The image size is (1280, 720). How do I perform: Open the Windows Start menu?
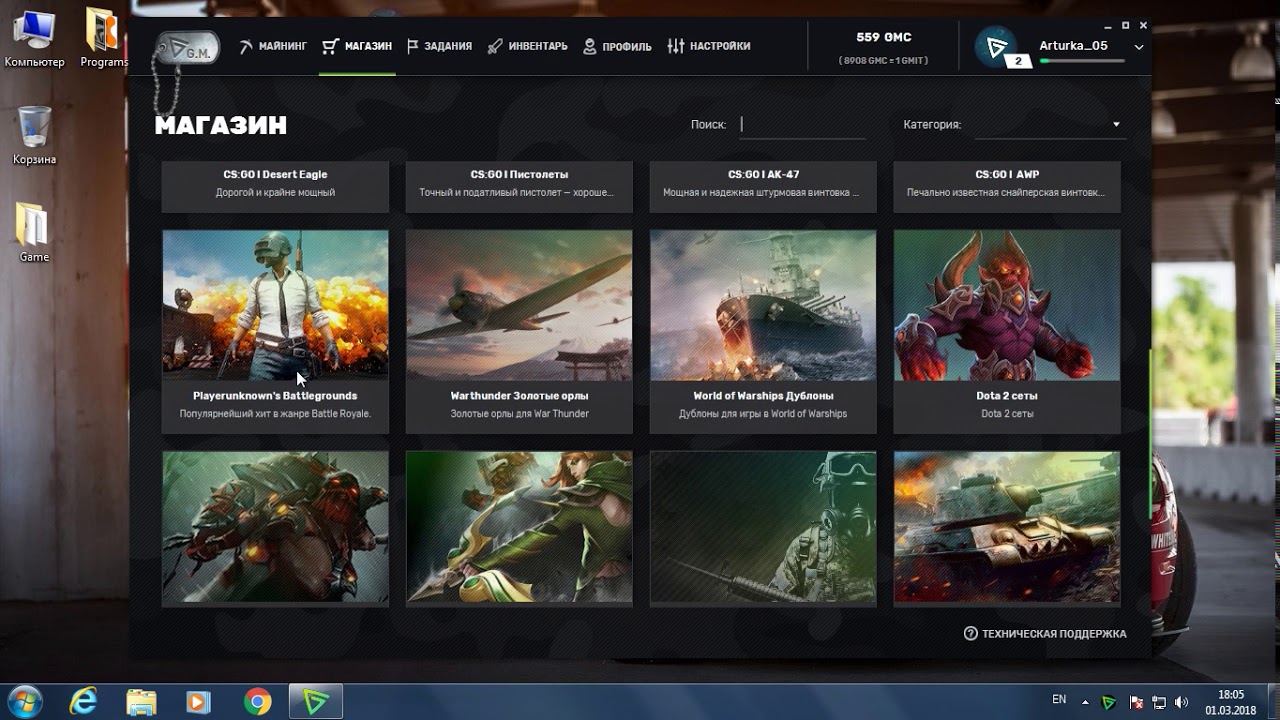tap(25, 702)
